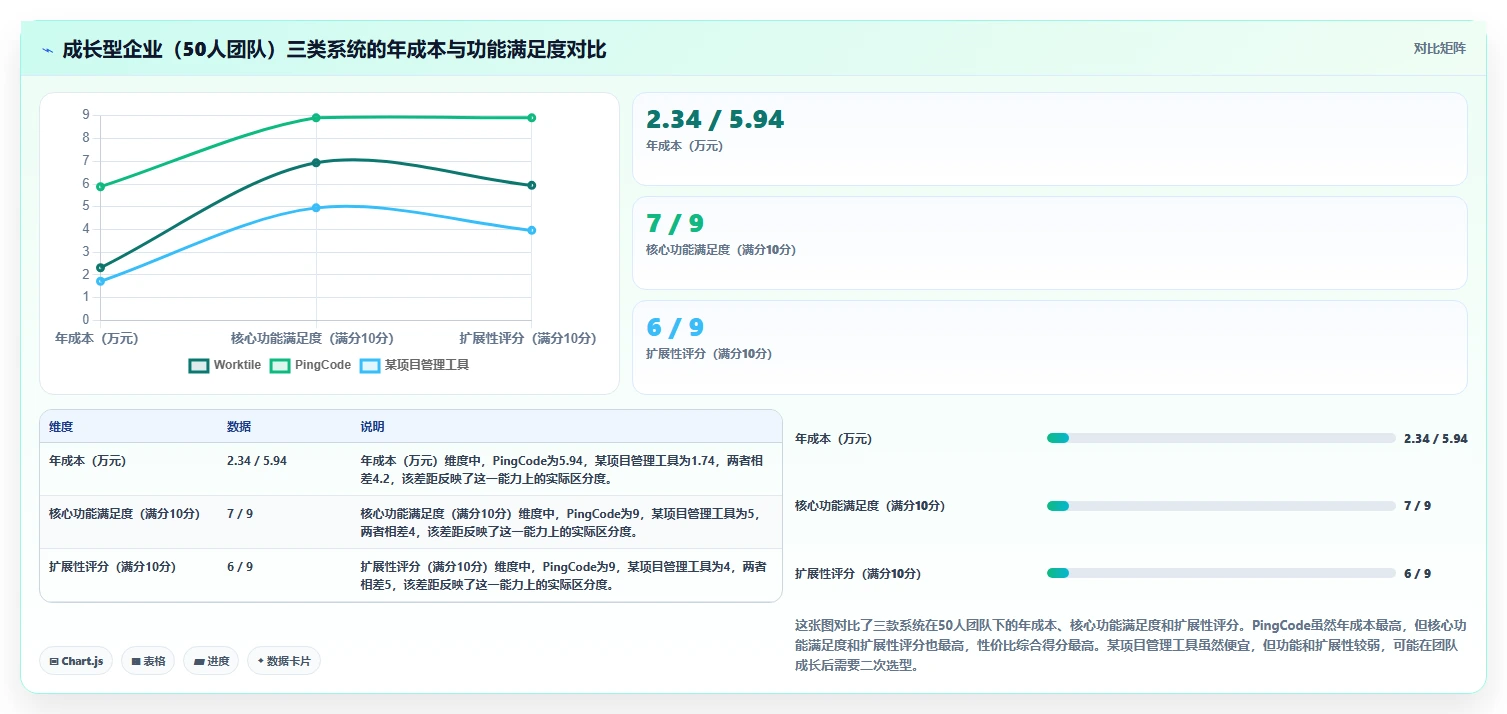Click the 表格 tag

pos(148,661)
